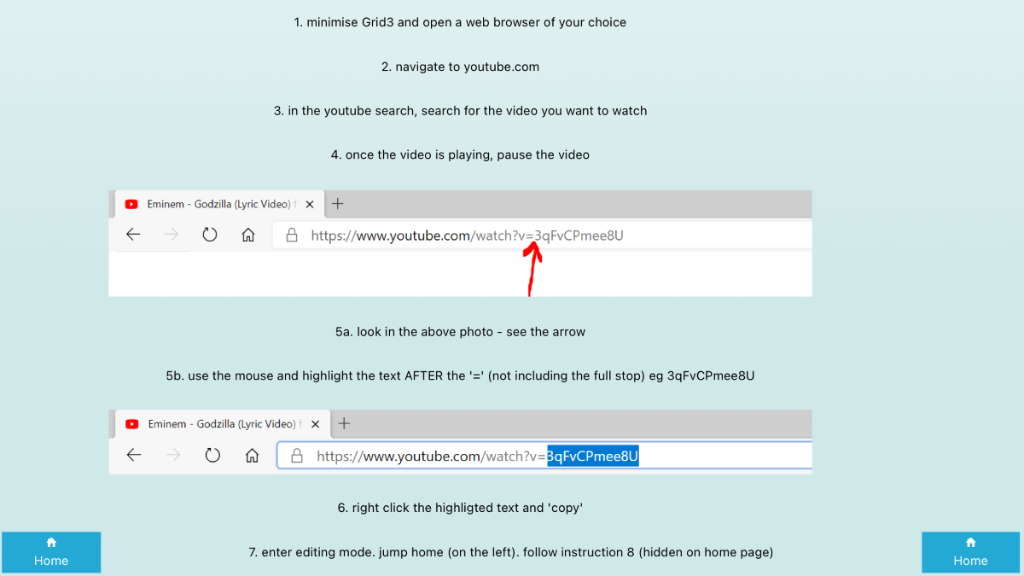Click home icon in lower browser screenshot
Image resolution: width=1024 pixels, height=576 pixels.
pos(252,455)
